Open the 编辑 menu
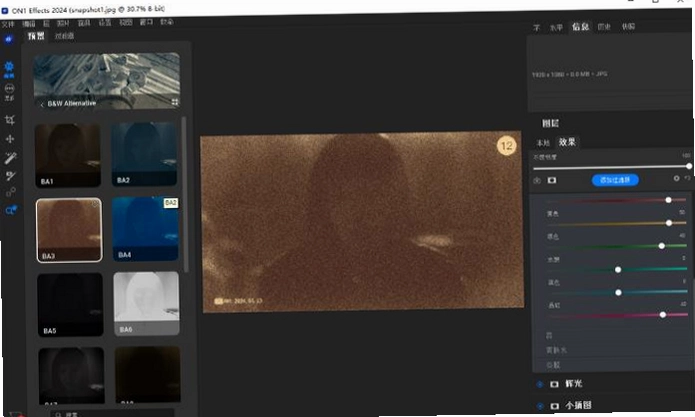This screenshot has height=417, width=695. 28,23
